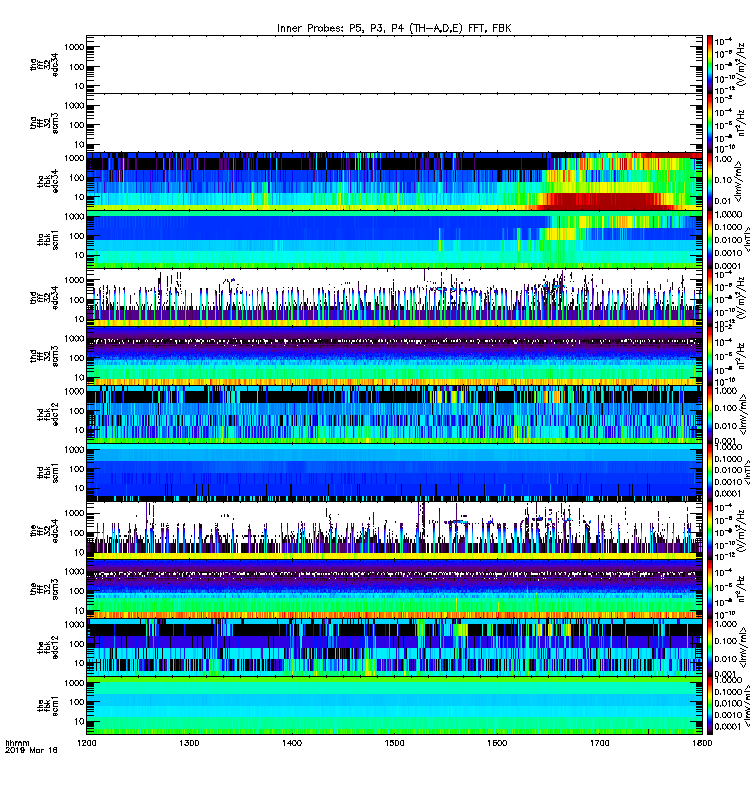The height and width of the screenshot is (800, 750).
Task: Select the 'thd fbk edc12' panel label
Action: pyautogui.click(x=48, y=414)
